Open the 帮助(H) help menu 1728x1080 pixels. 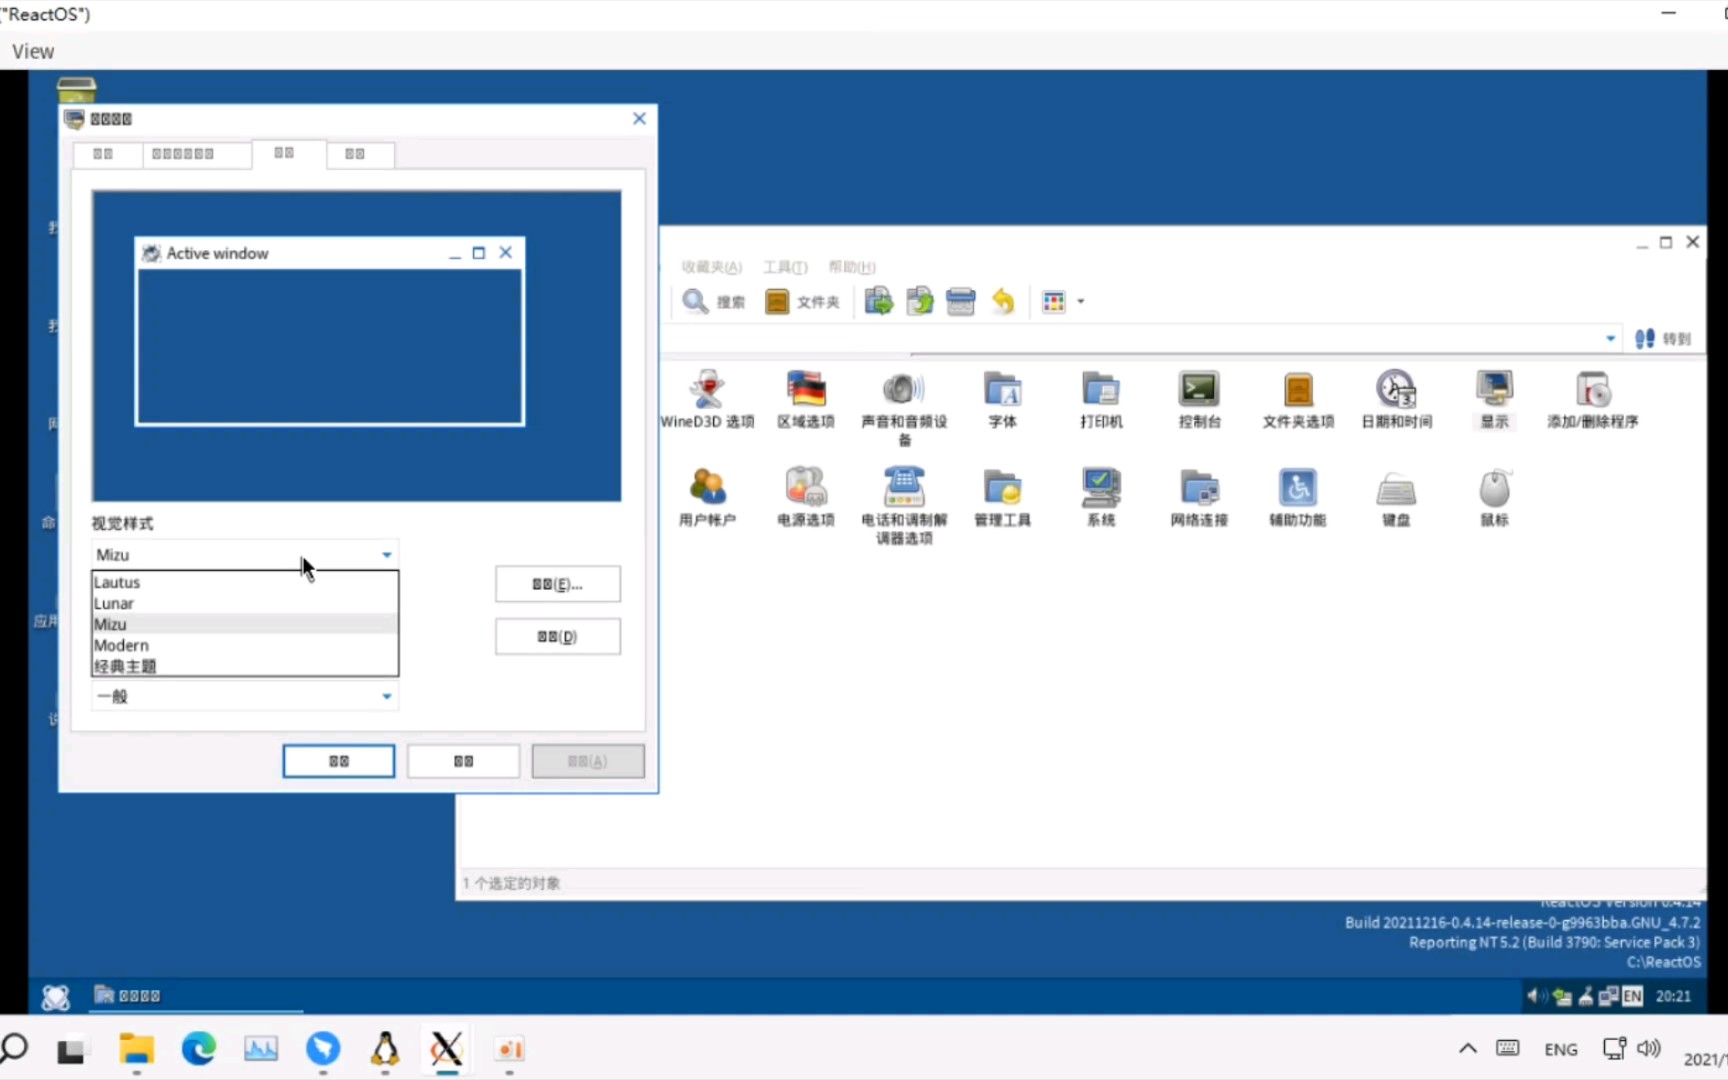pos(852,267)
